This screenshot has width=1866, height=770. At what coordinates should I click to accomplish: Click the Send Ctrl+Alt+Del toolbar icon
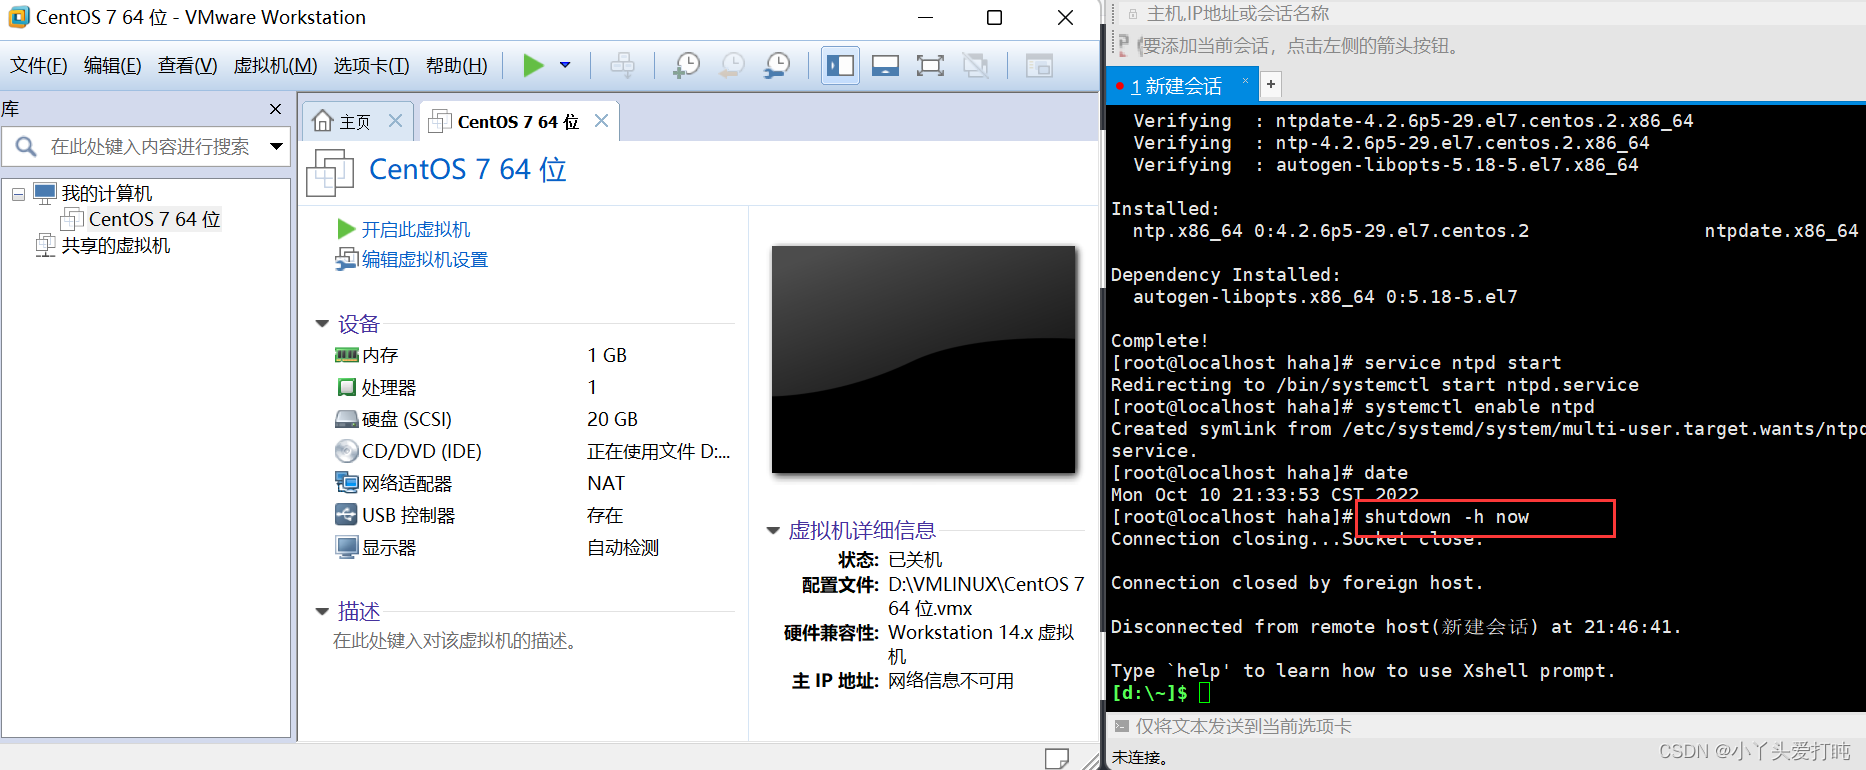[x=622, y=66]
